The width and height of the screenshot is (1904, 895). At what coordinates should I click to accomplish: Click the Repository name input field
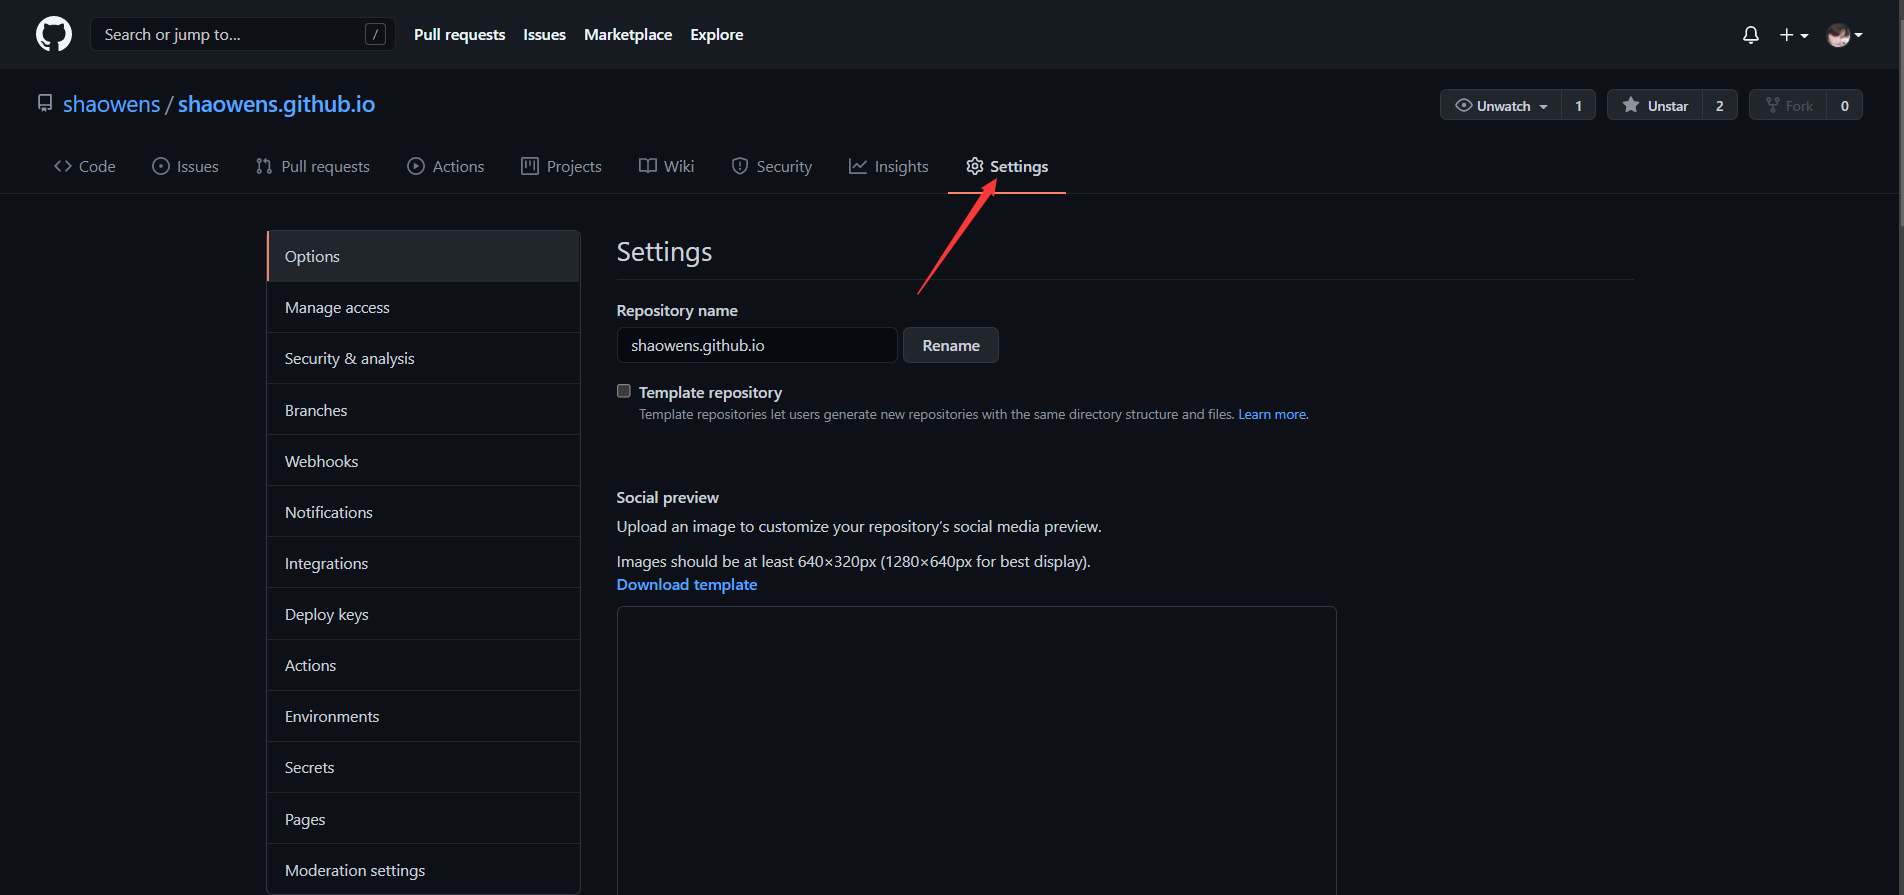pos(757,345)
